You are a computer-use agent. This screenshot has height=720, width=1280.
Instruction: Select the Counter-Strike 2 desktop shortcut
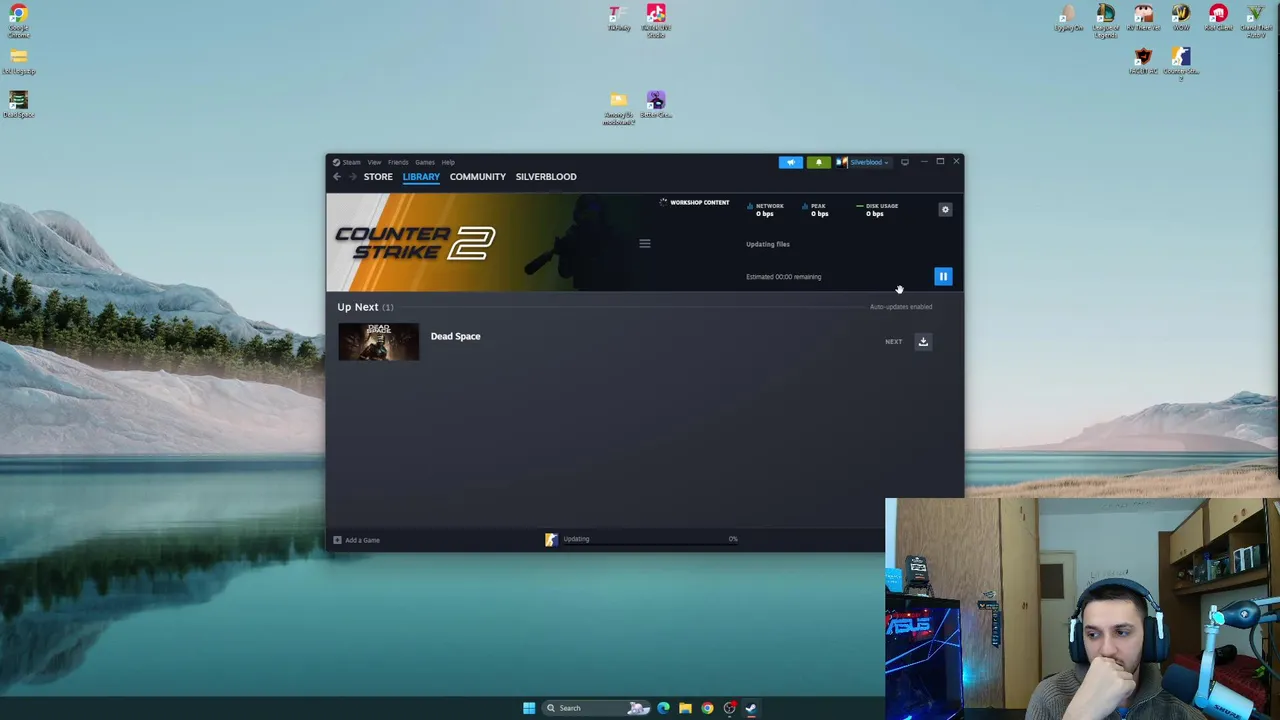click(x=1181, y=64)
